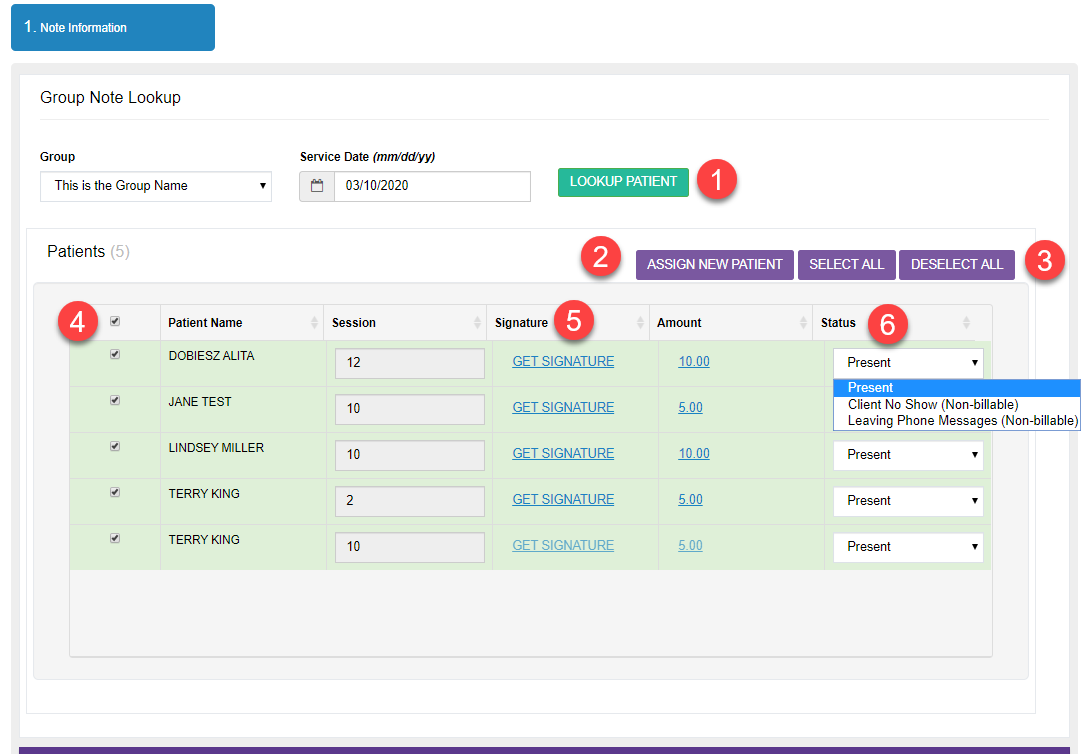This screenshot has height=754, width=1091.
Task: Open the calendar icon for Service Date
Action: pos(317,186)
